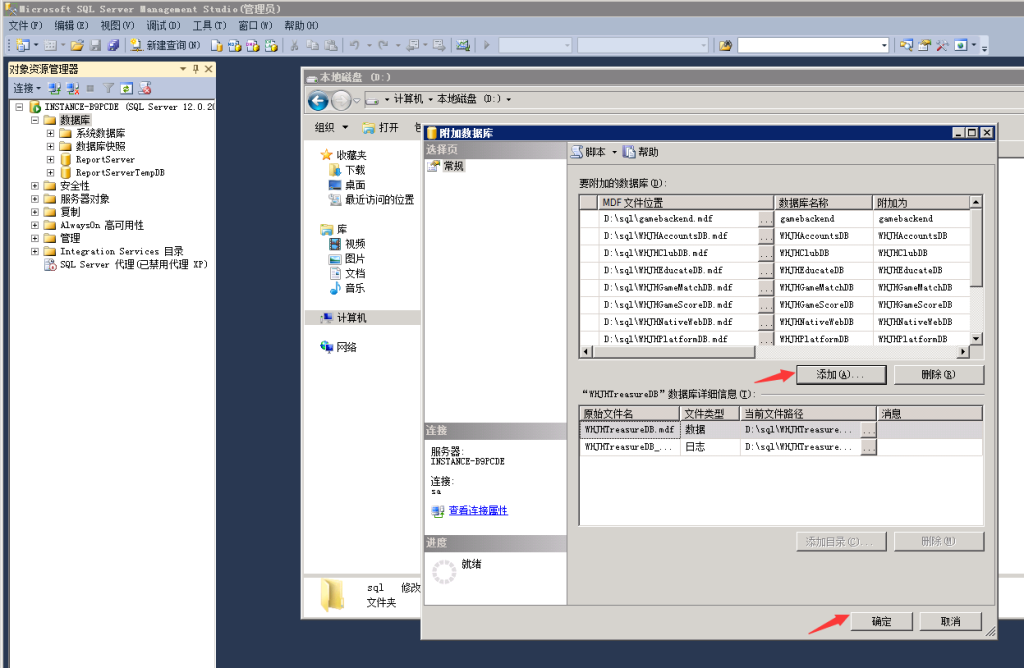Click the back arrow in file explorer window
Screen dimensions: 1024x668
coord(319,100)
